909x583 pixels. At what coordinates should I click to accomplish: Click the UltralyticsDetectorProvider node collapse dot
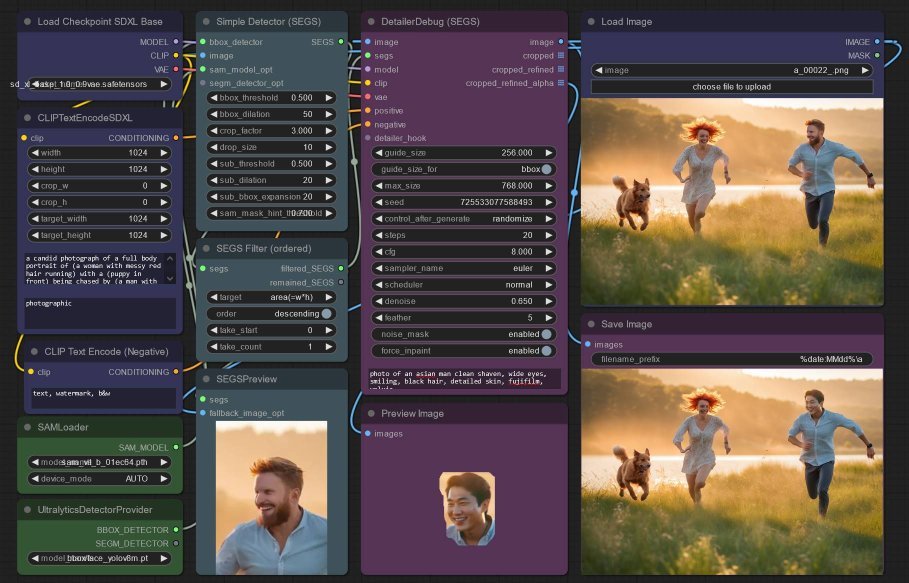[x=27, y=509]
